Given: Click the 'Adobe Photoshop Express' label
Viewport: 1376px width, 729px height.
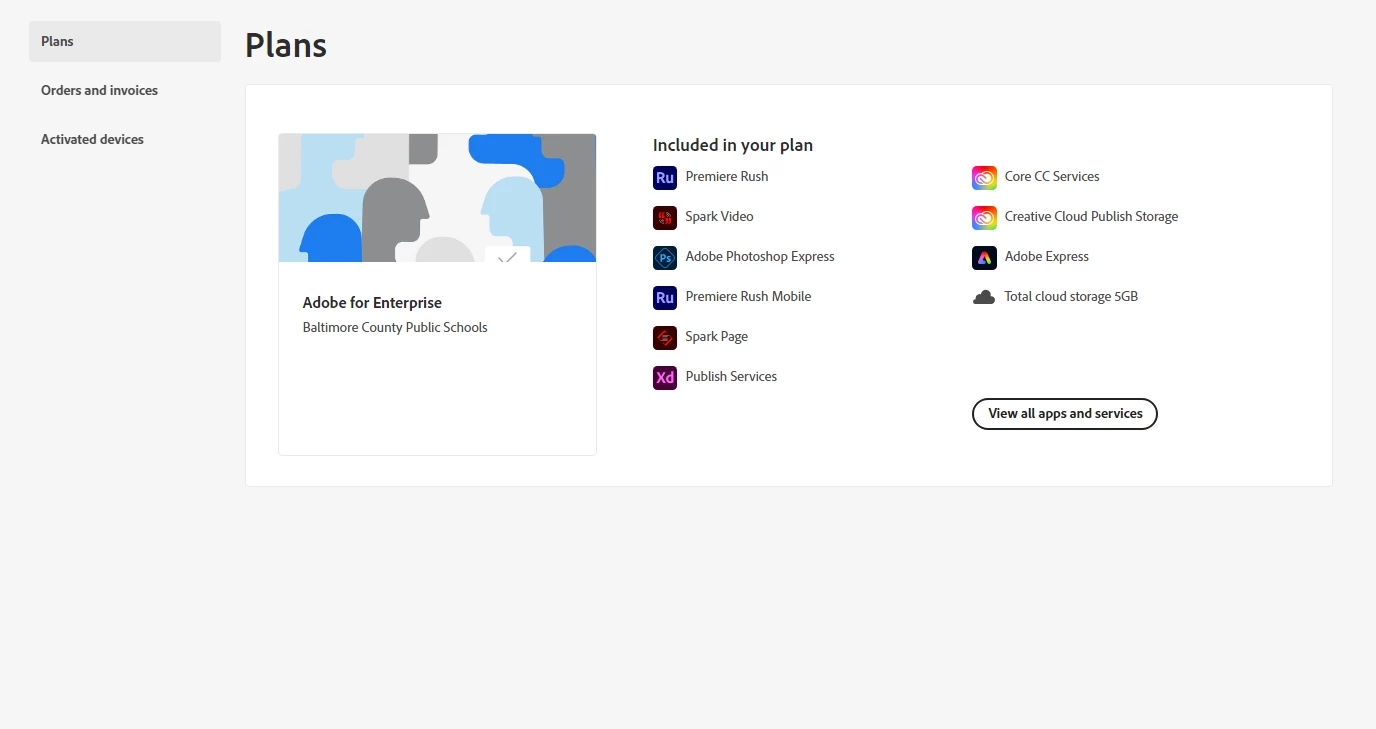Looking at the screenshot, I should click(x=760, y=256).
